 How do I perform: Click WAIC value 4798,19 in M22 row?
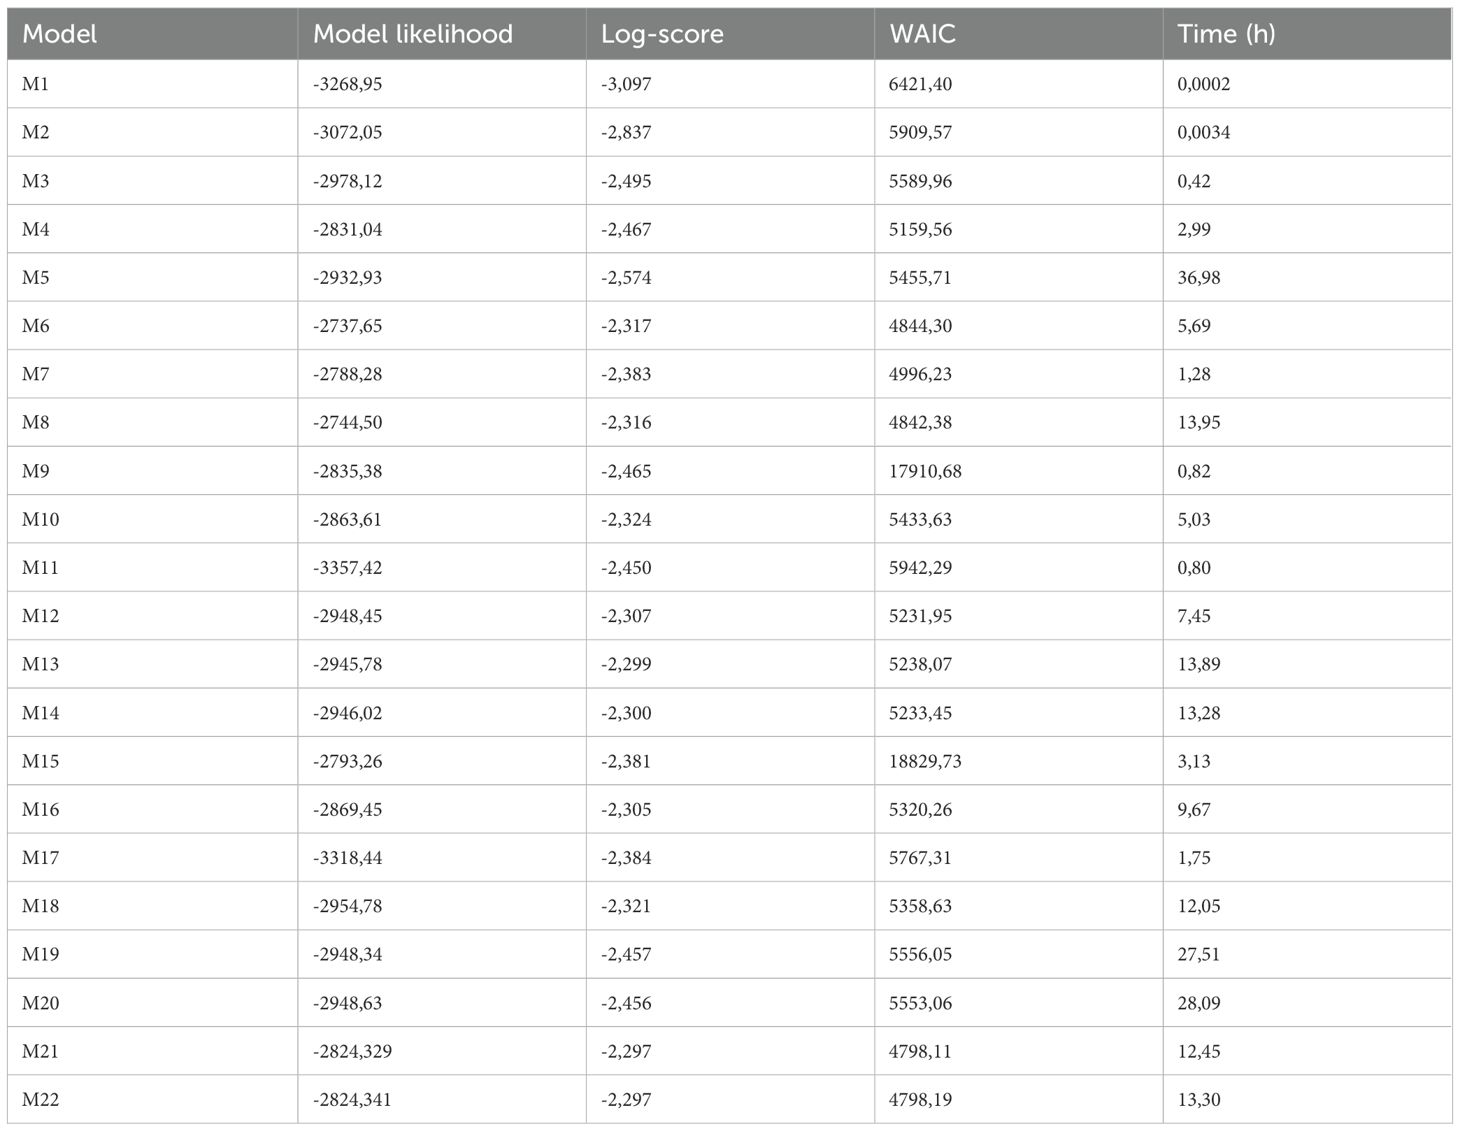[920, 1100]
